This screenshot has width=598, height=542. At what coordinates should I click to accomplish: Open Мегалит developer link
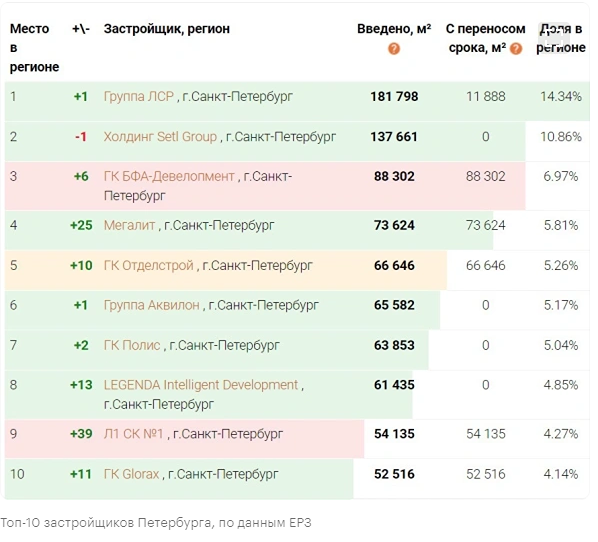(129, 225)
